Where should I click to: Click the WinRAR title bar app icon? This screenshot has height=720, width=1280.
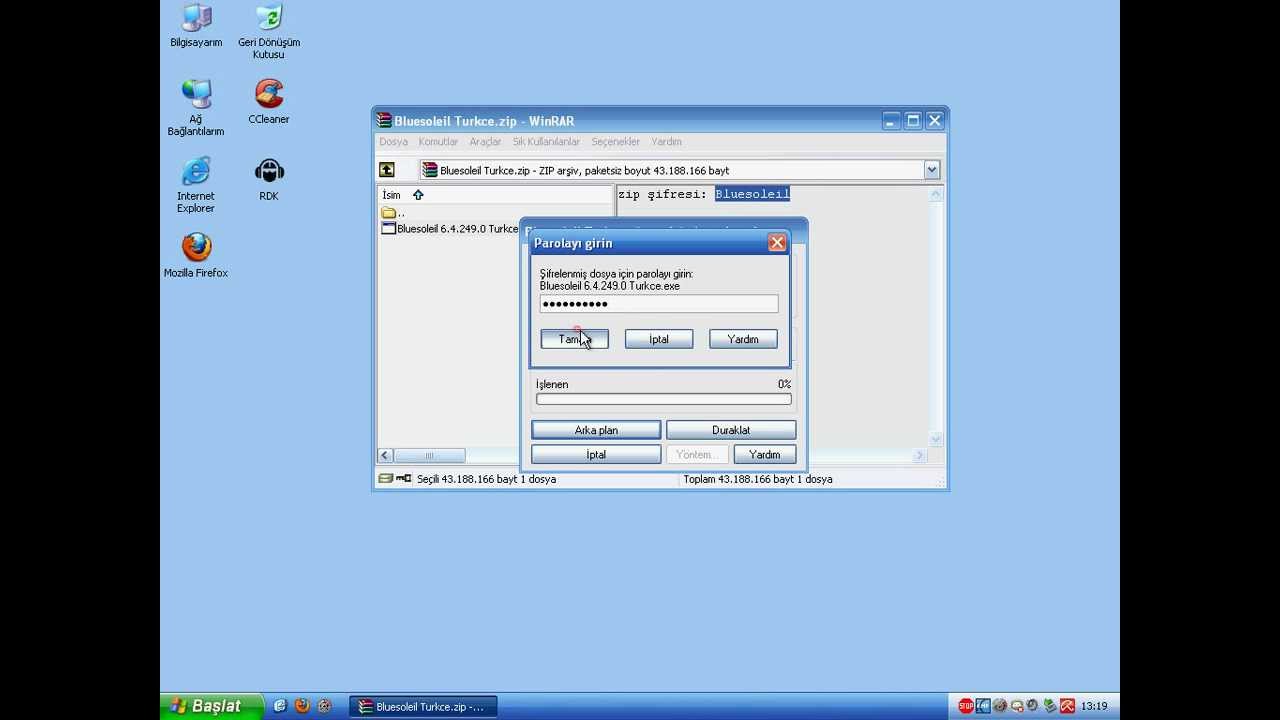pyautogui.click(x=384, y=121)
